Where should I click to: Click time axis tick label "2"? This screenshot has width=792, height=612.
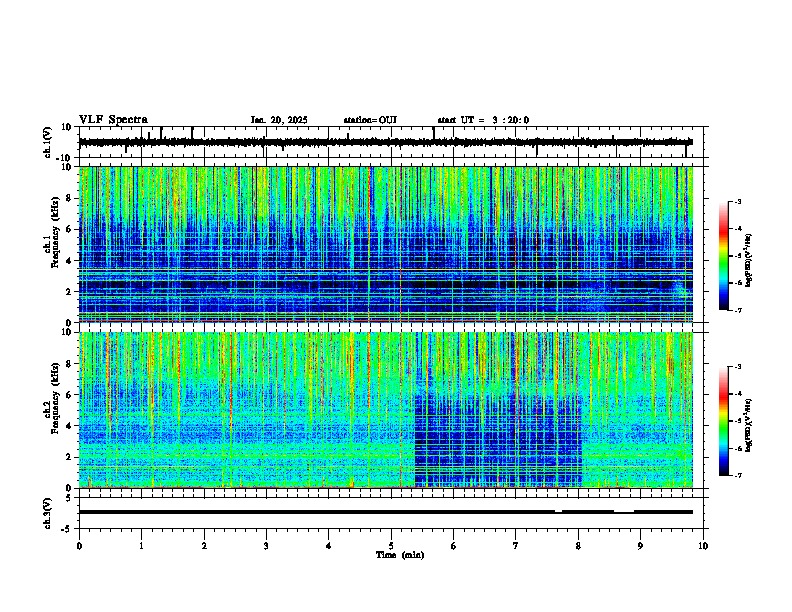click(204, 546)
